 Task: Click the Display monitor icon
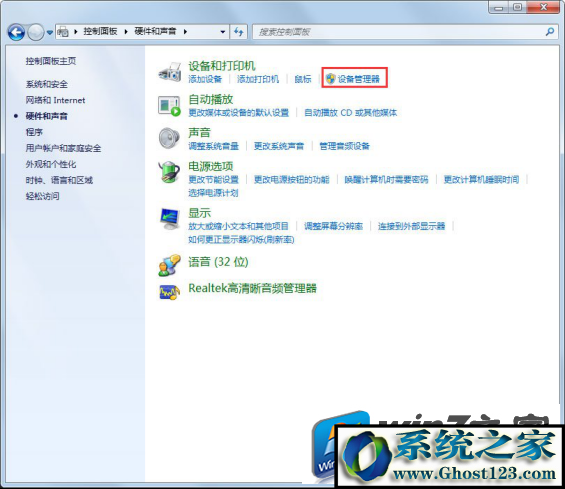[x=169, y=219]
